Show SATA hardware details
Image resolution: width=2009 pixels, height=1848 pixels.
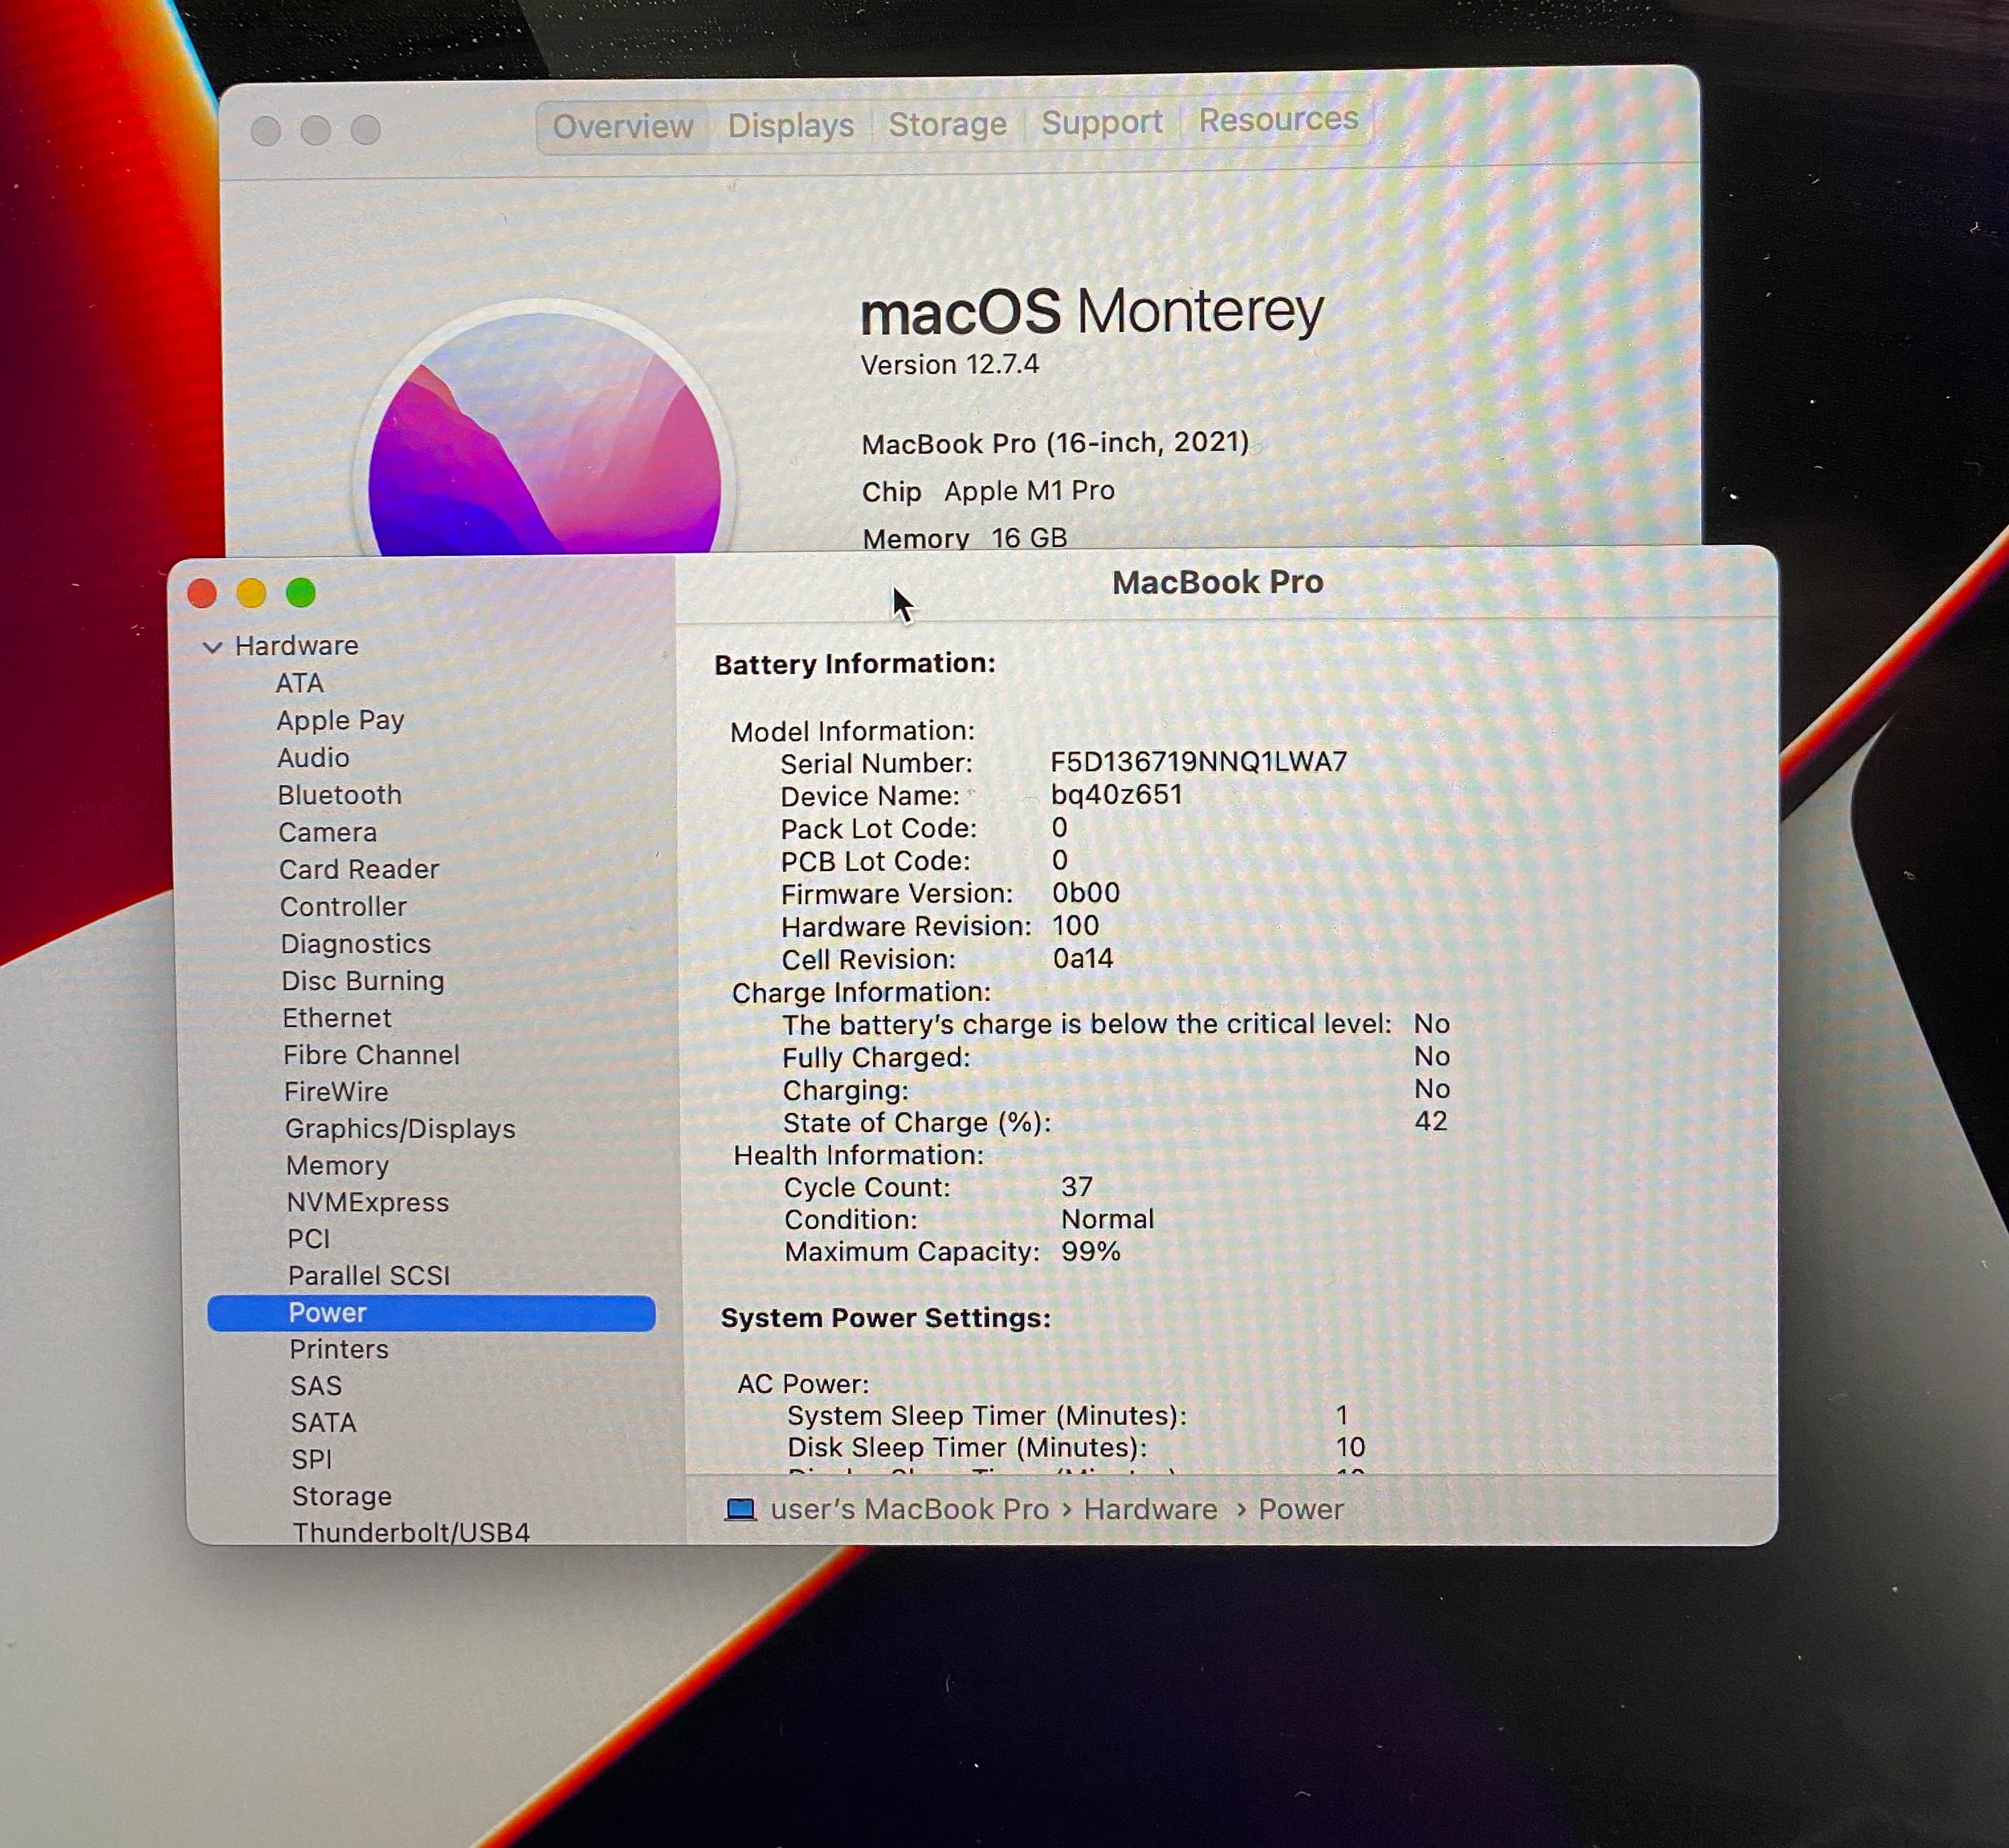(323, 1423)
